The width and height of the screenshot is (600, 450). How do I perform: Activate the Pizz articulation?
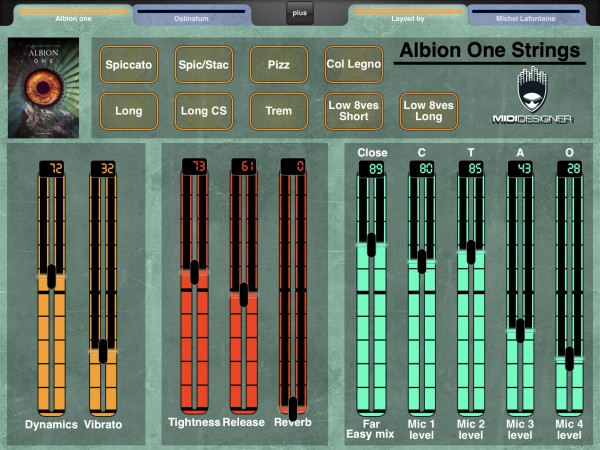279,65
